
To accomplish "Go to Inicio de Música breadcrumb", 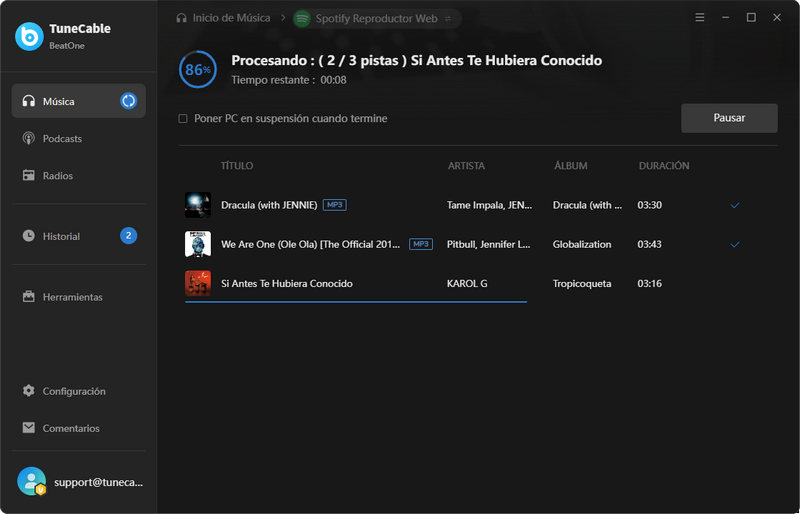I will pyautogui.click(x=231, y=18).
